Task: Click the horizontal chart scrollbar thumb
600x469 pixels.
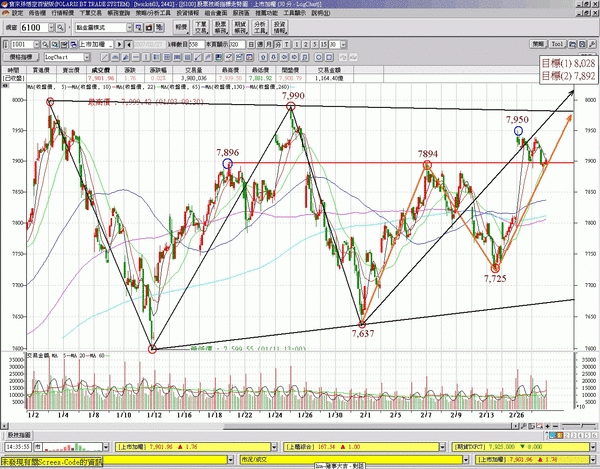Action: [x=368, y=426]
